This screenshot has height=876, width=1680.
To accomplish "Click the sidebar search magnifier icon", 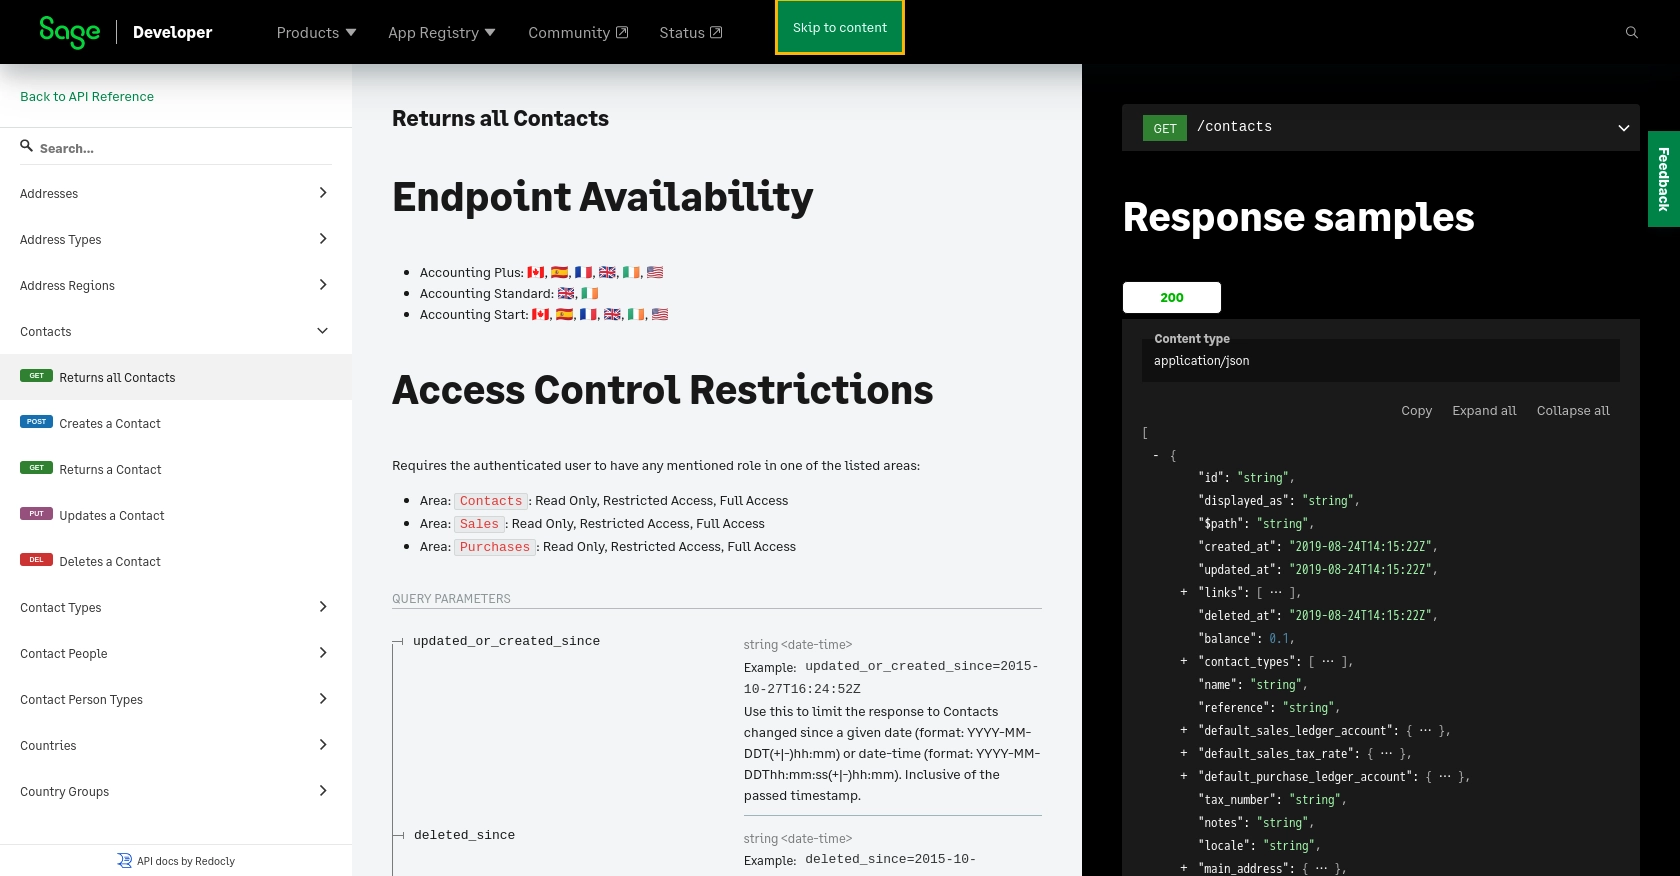I will click(27, 146).
